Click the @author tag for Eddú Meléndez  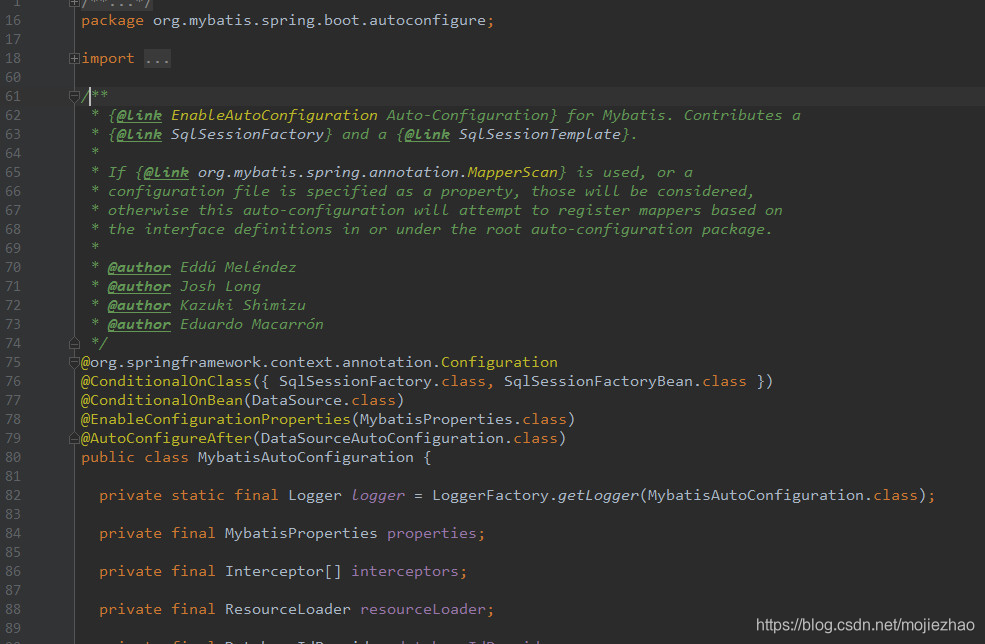pos(139,268)
